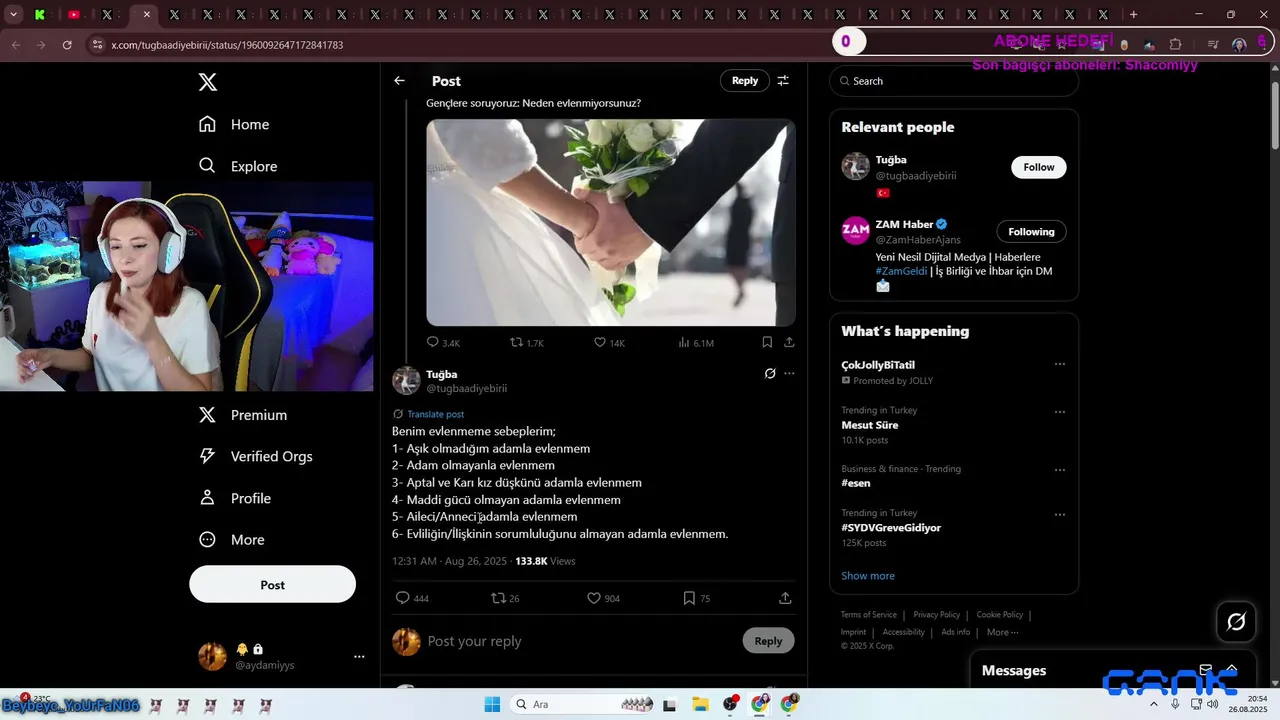Screen dimensions: 1280x720
Task: Open the Mesut Süre trending topic
Action: pyautogui.click(x=870, y=425)
